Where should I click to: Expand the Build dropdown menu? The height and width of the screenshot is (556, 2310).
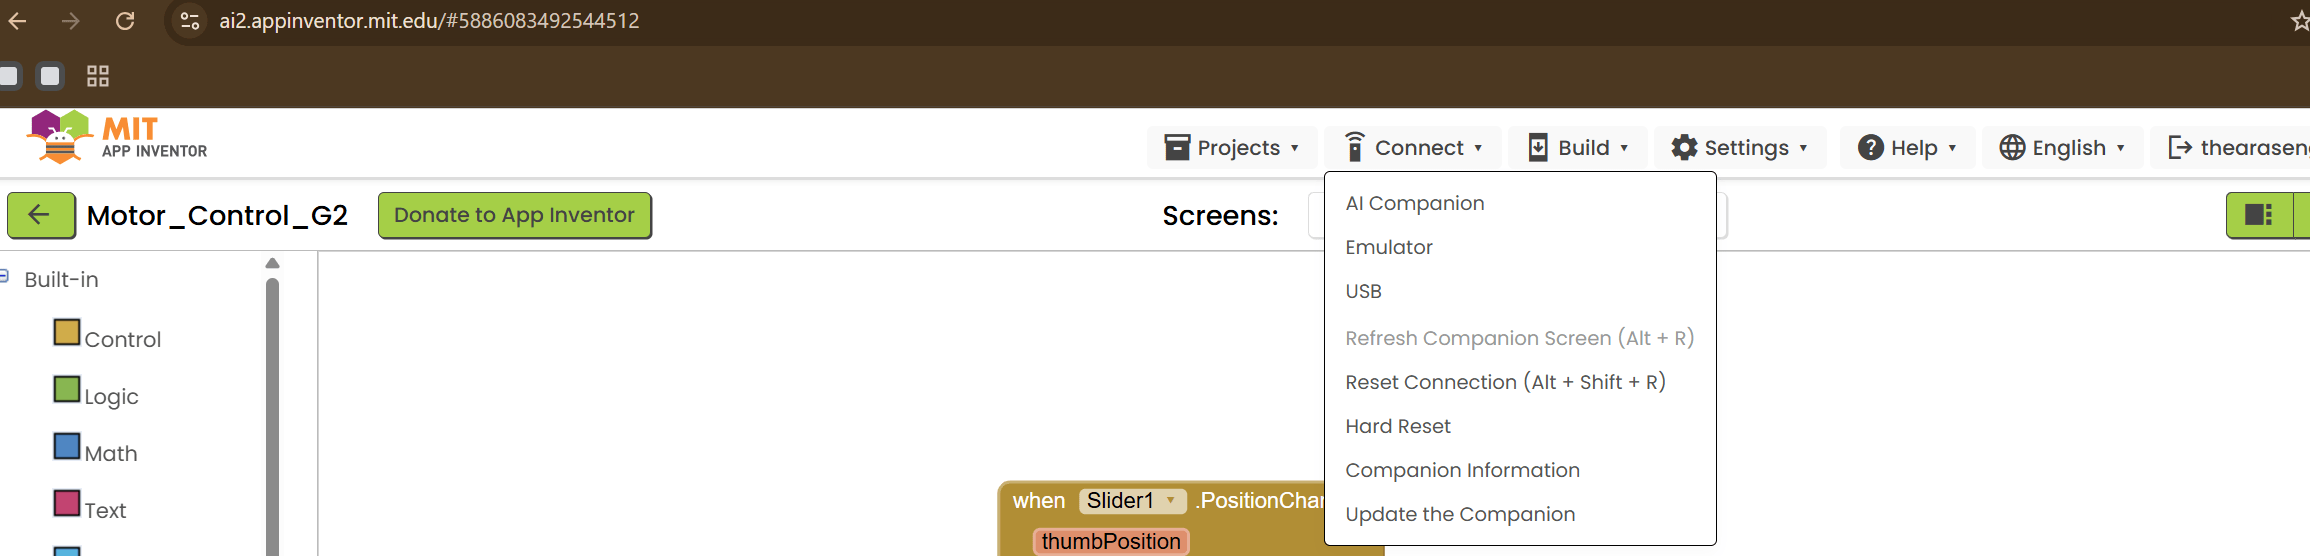coord(1579,148)
